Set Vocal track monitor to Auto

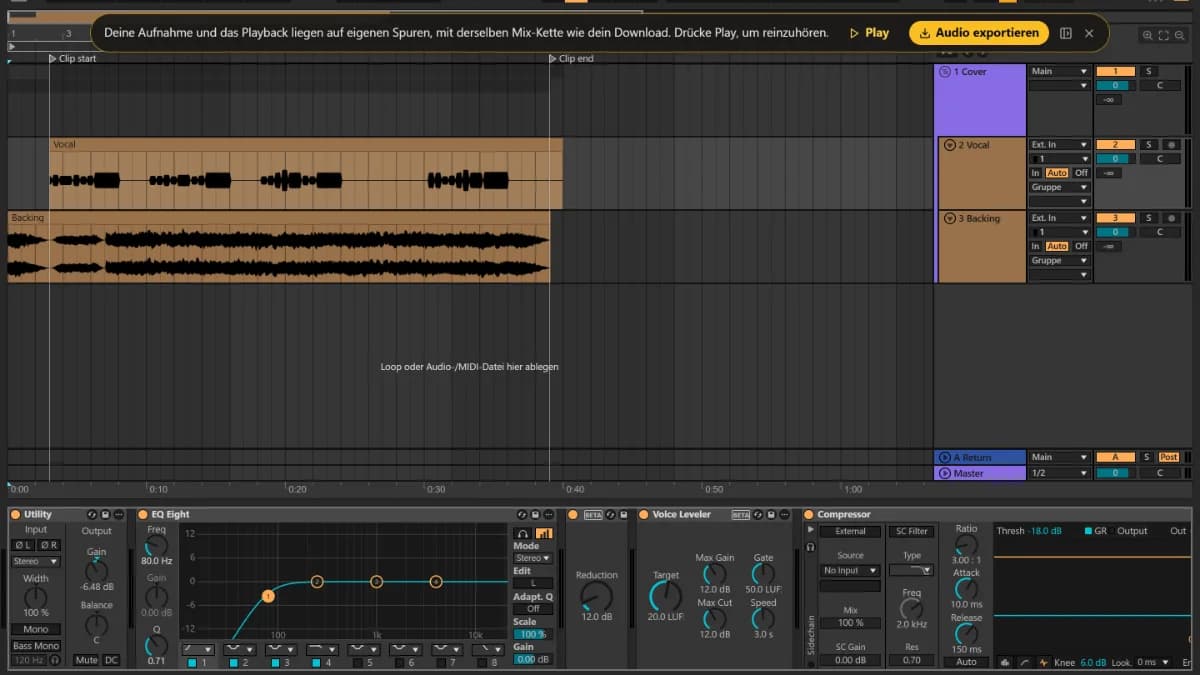pyautogui.click(x=1057, y=173)
